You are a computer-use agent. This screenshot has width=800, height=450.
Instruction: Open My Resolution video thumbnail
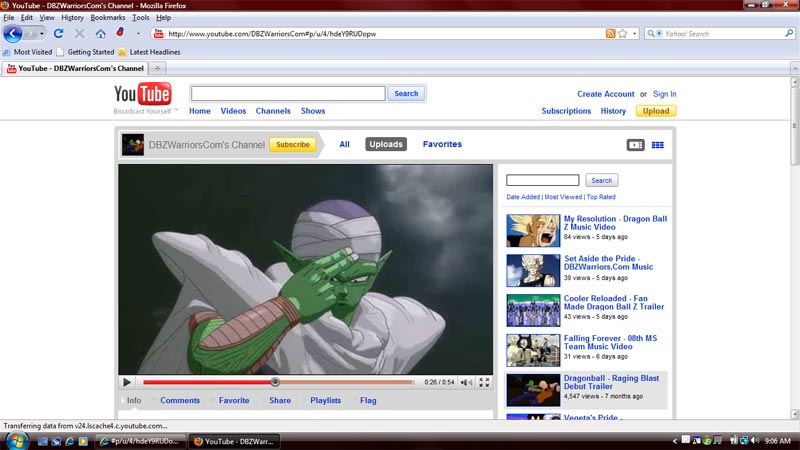click(533, 231)
